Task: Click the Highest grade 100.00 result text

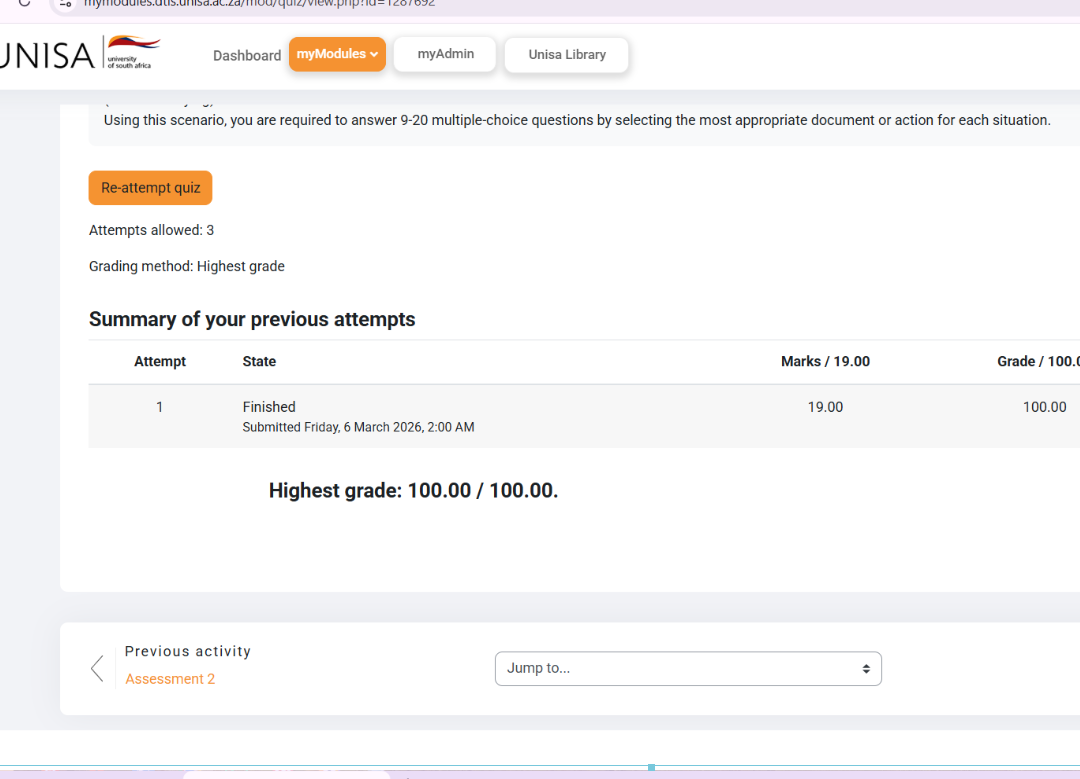Action: [413, 491]
